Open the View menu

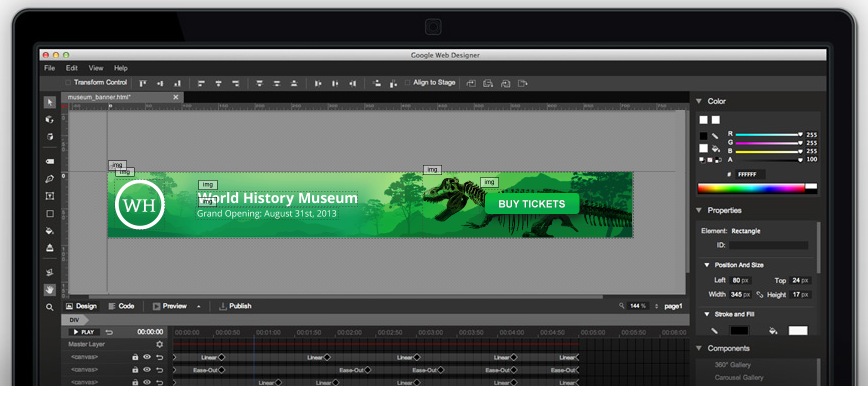(96, 68)
